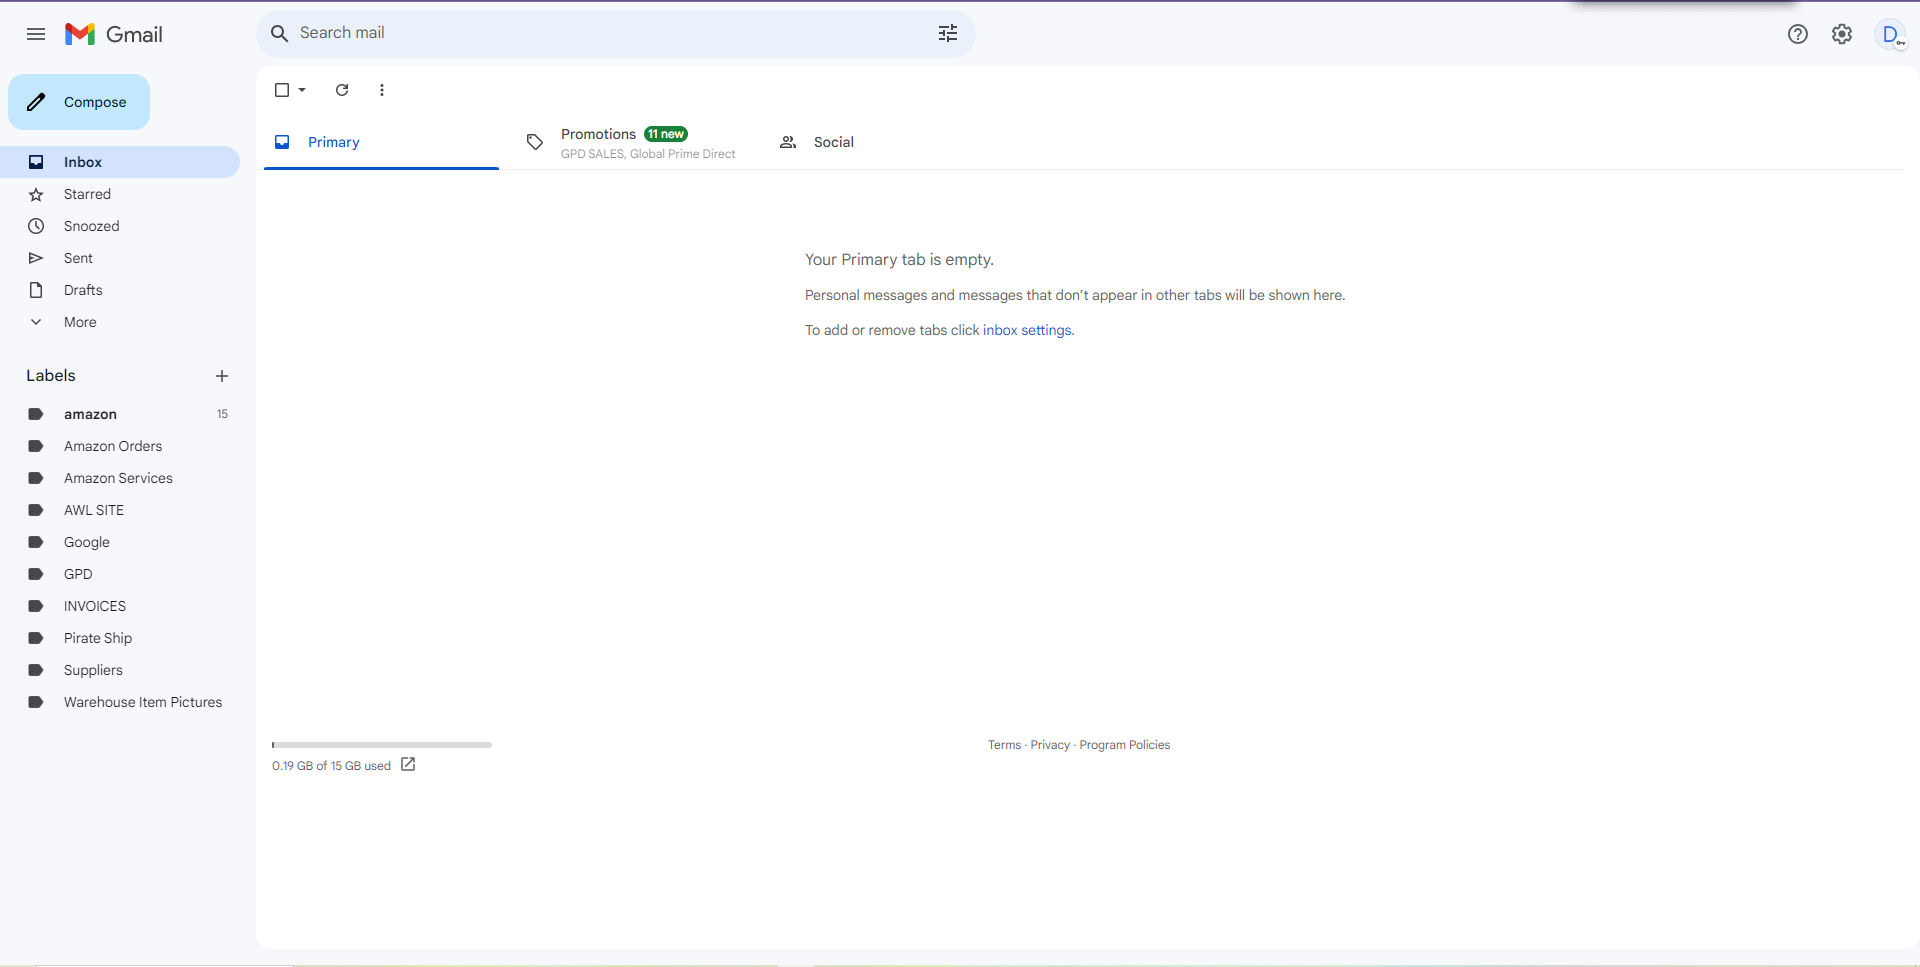Click the Gmail logo

(114, 34)
